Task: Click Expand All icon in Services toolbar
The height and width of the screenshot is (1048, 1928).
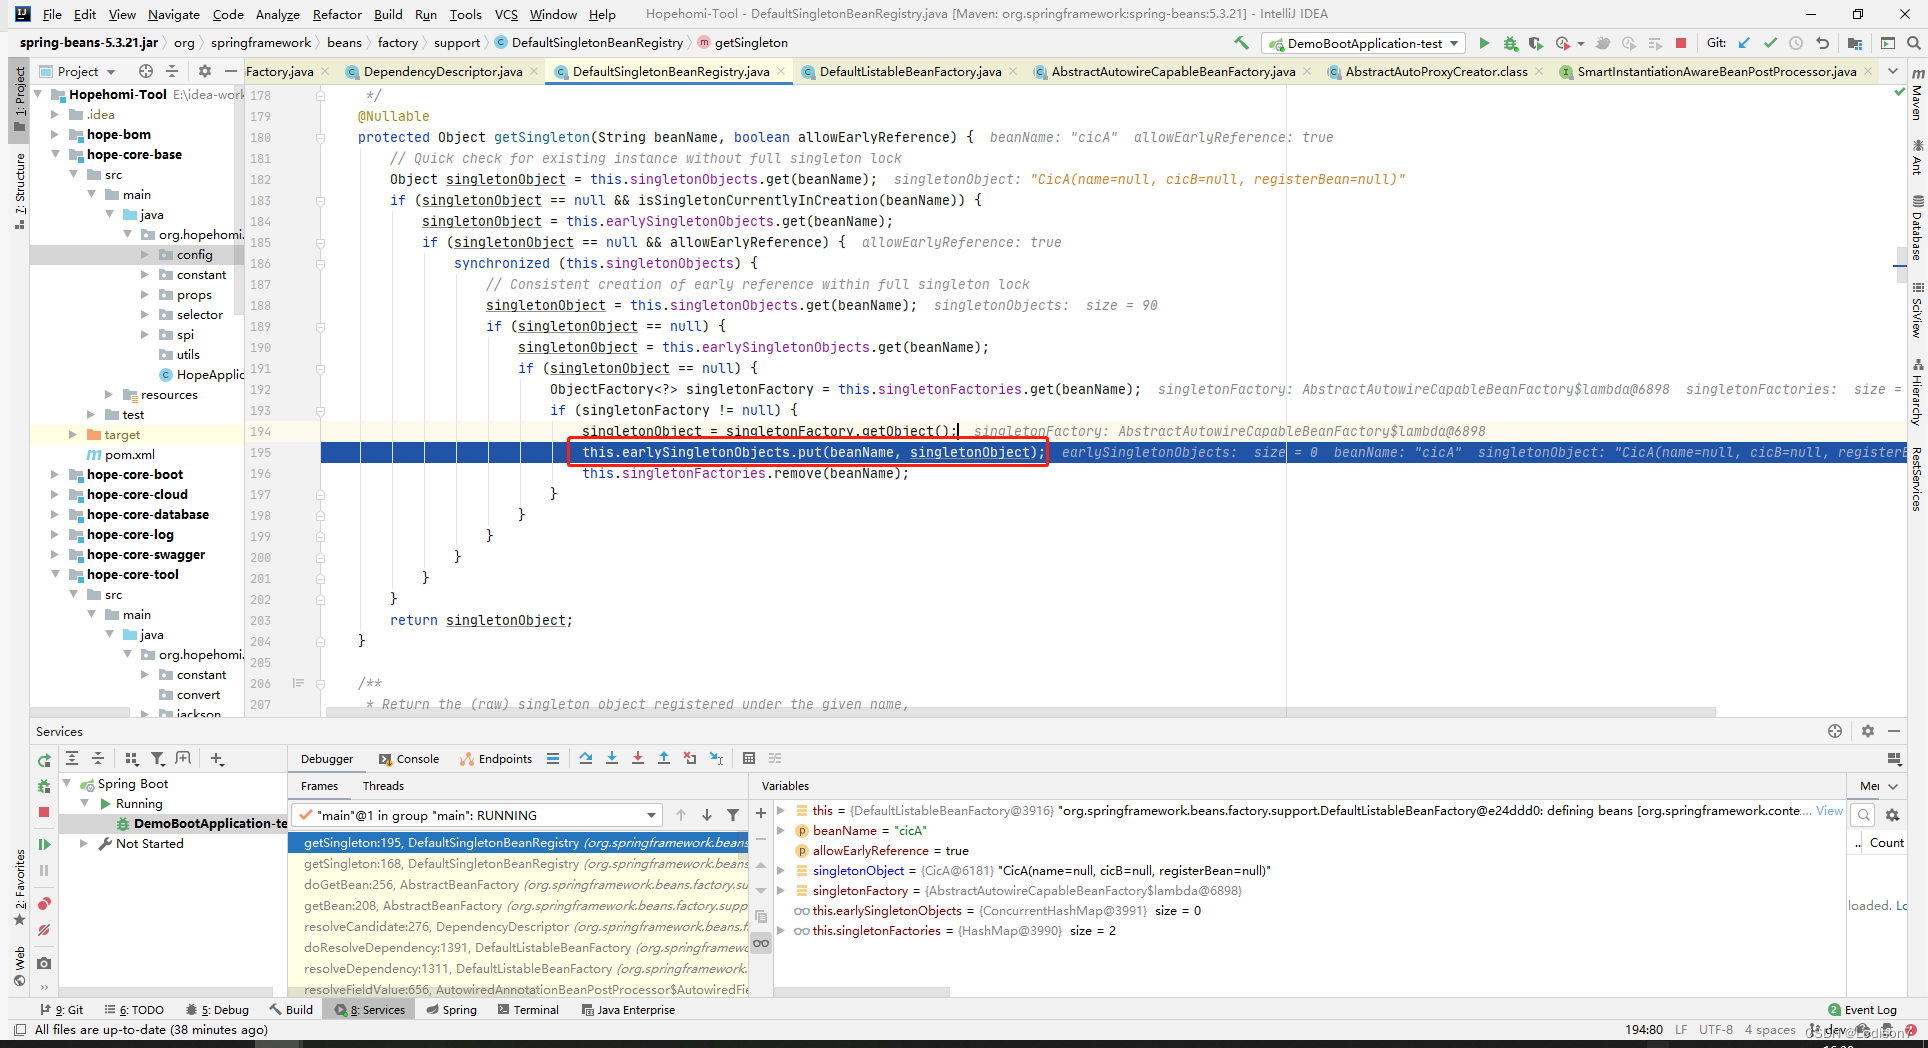Action: (72, 758)
